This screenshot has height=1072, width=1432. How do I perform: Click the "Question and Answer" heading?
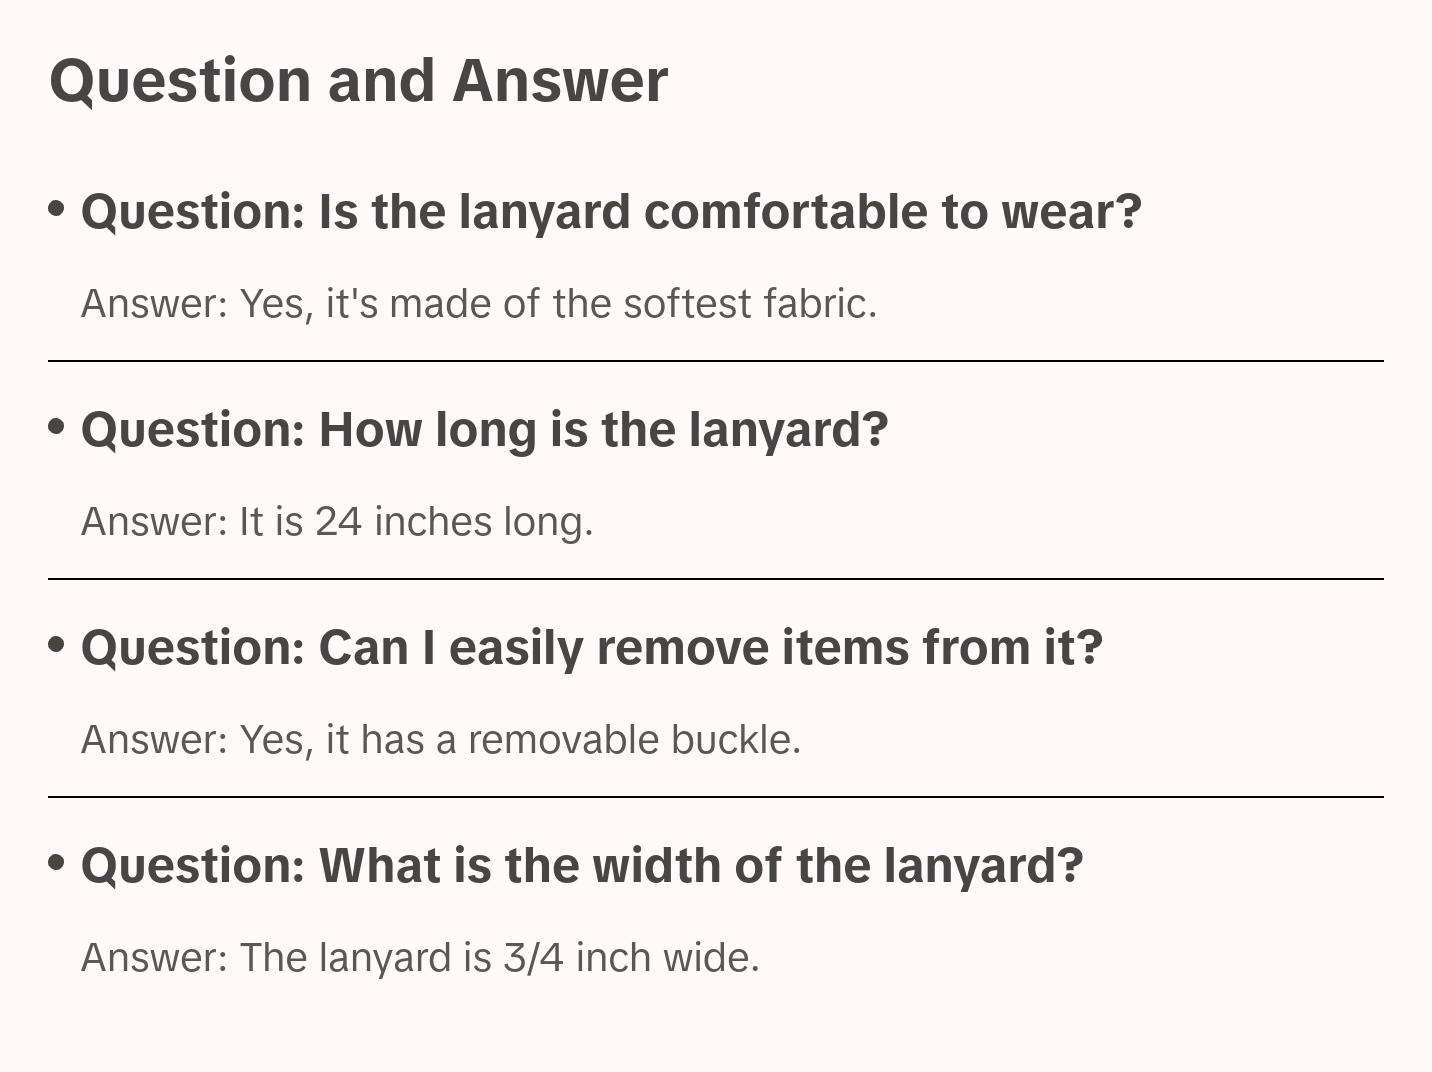click(x=358, y=80)
